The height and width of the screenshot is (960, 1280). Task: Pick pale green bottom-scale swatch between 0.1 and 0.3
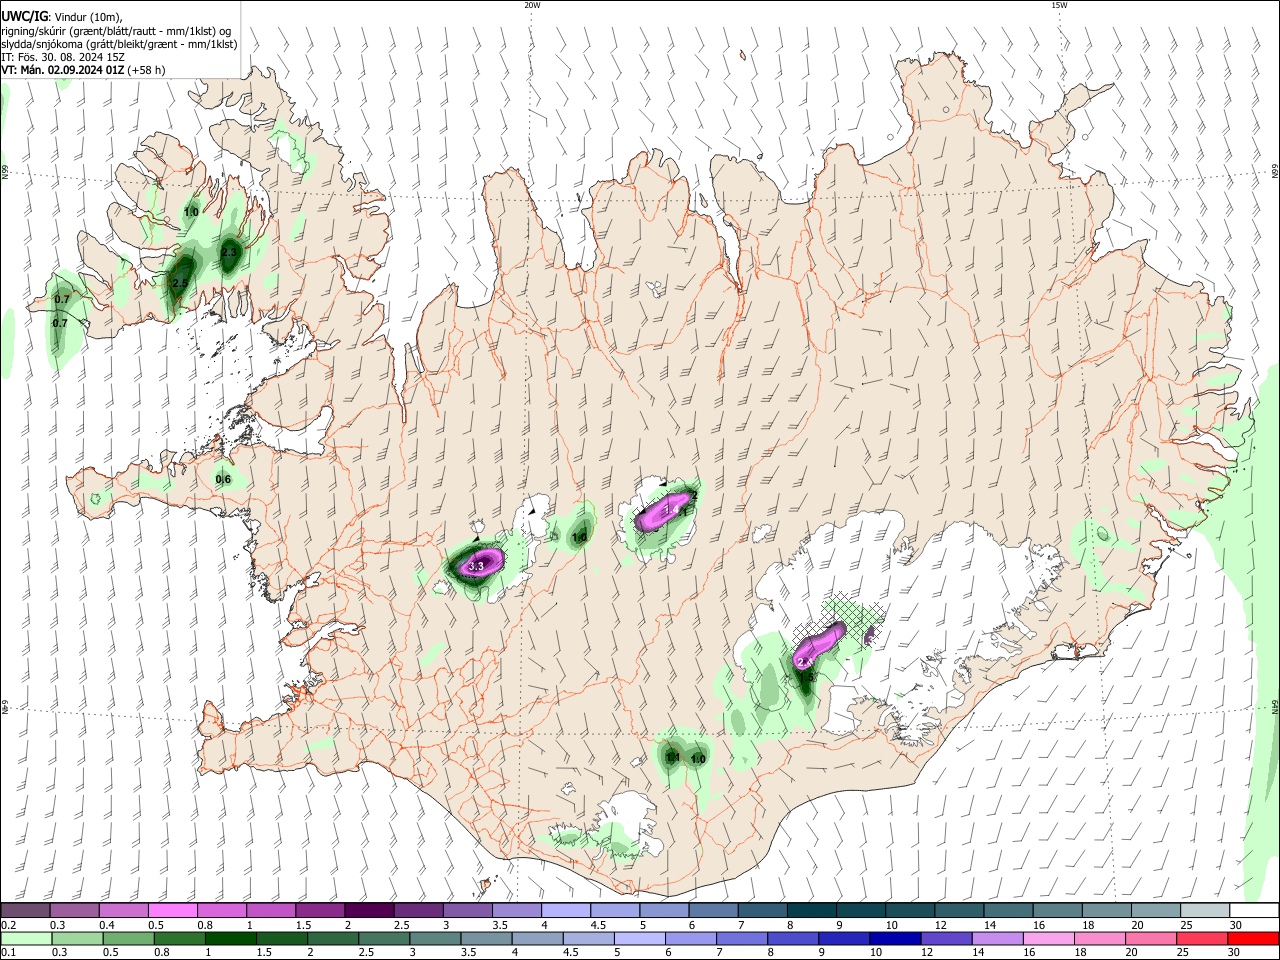click(x=26, y=939)
